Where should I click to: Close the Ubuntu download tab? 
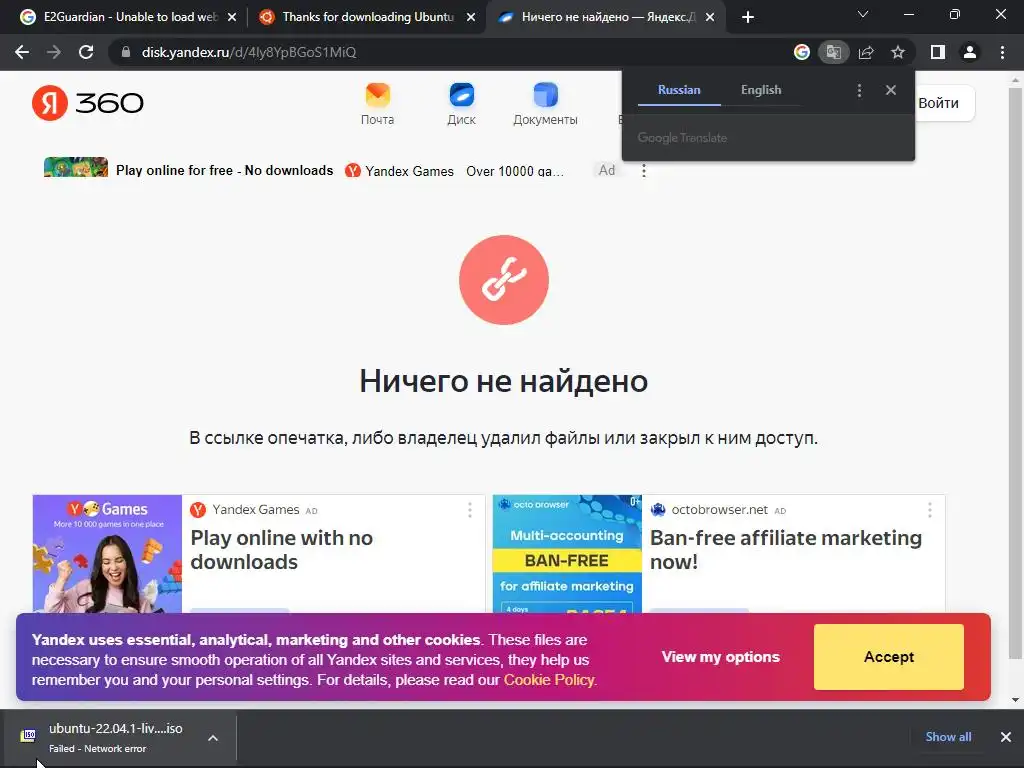471,18
